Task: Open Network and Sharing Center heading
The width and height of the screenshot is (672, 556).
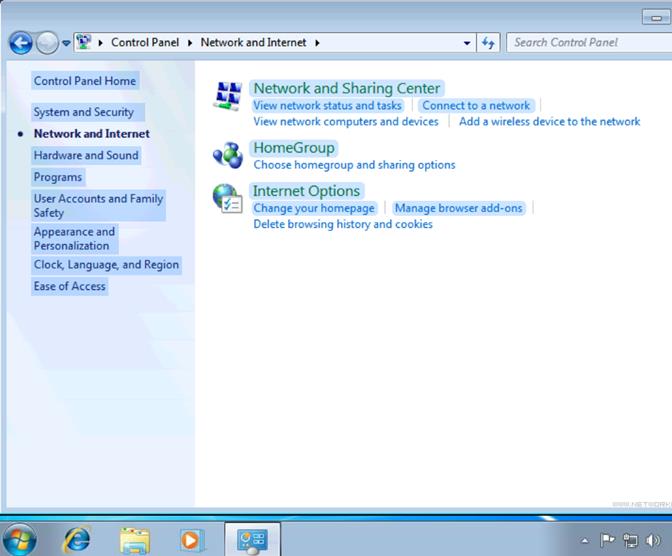Action: 347,88
